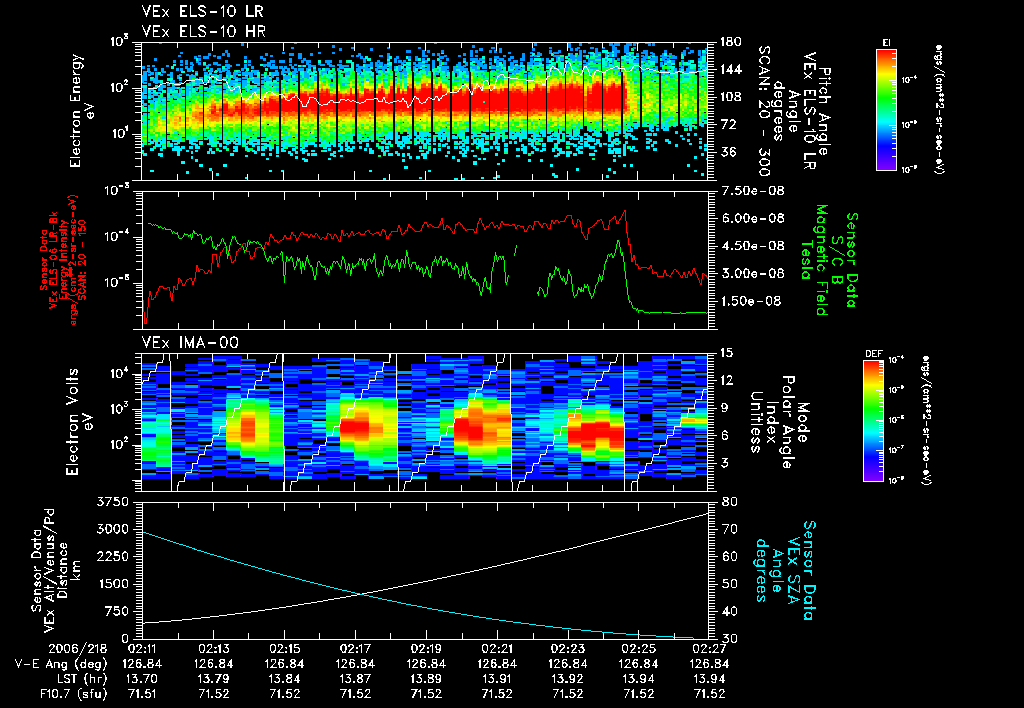Viewport: 1024px width, 708px height.
Task: Click the green 'Magnetic Field Tesla' axis label
Action: pos(814,260)
